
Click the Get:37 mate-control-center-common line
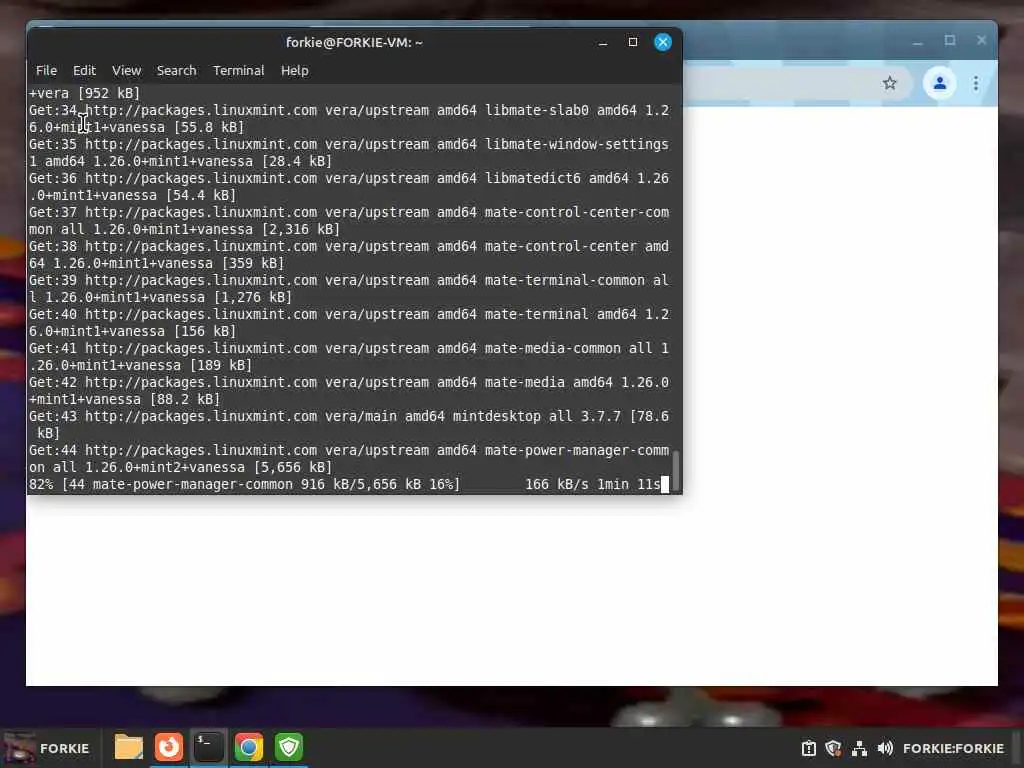coord(349,221)
